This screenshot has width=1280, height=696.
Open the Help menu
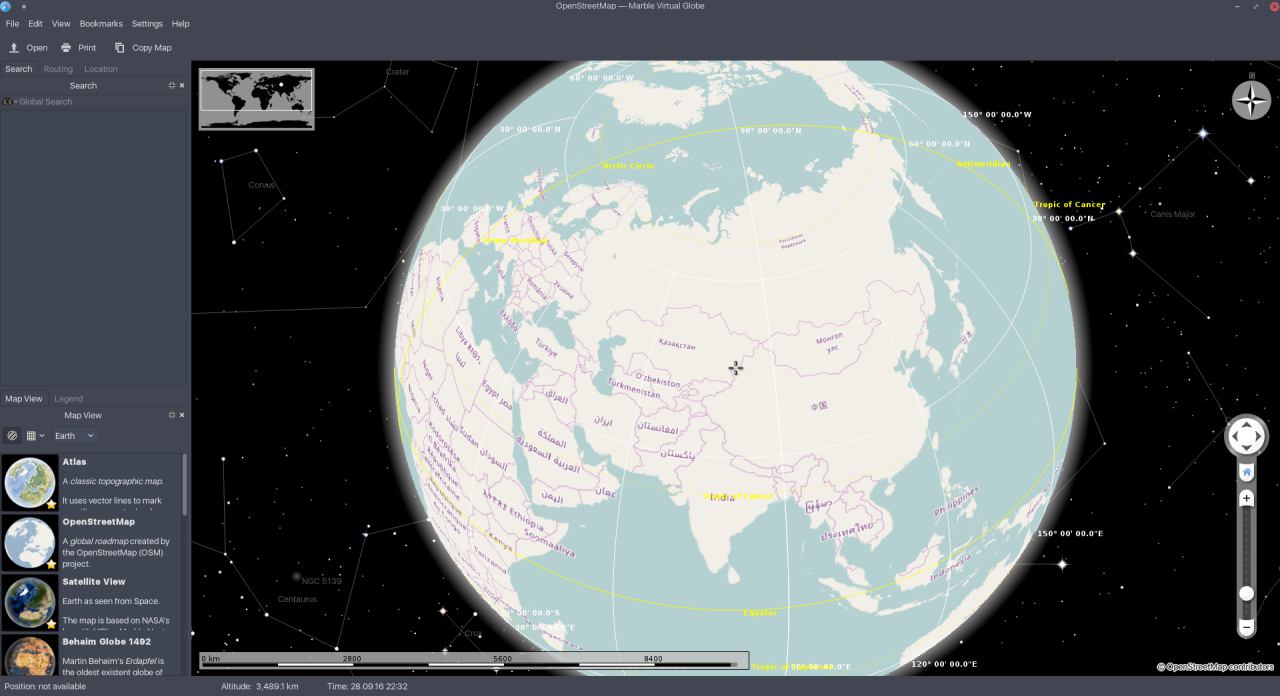(180, 23)
